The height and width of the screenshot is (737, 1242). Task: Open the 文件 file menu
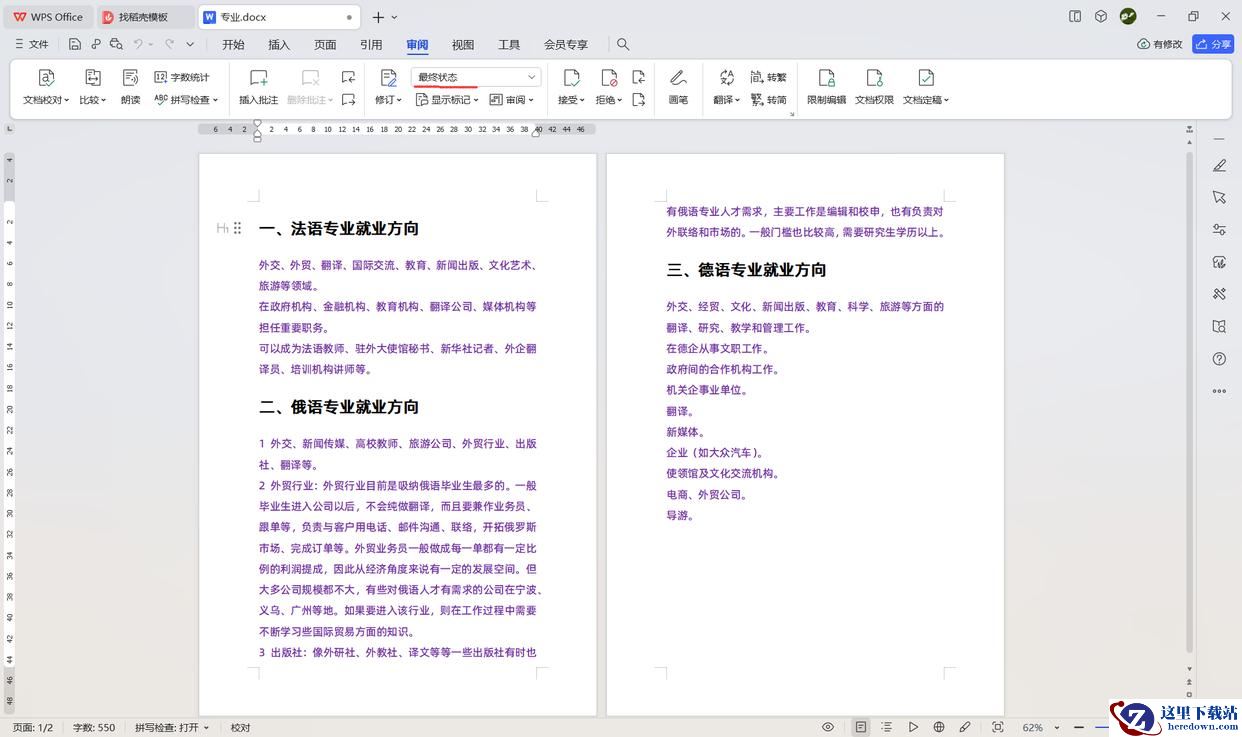point(31,45)
